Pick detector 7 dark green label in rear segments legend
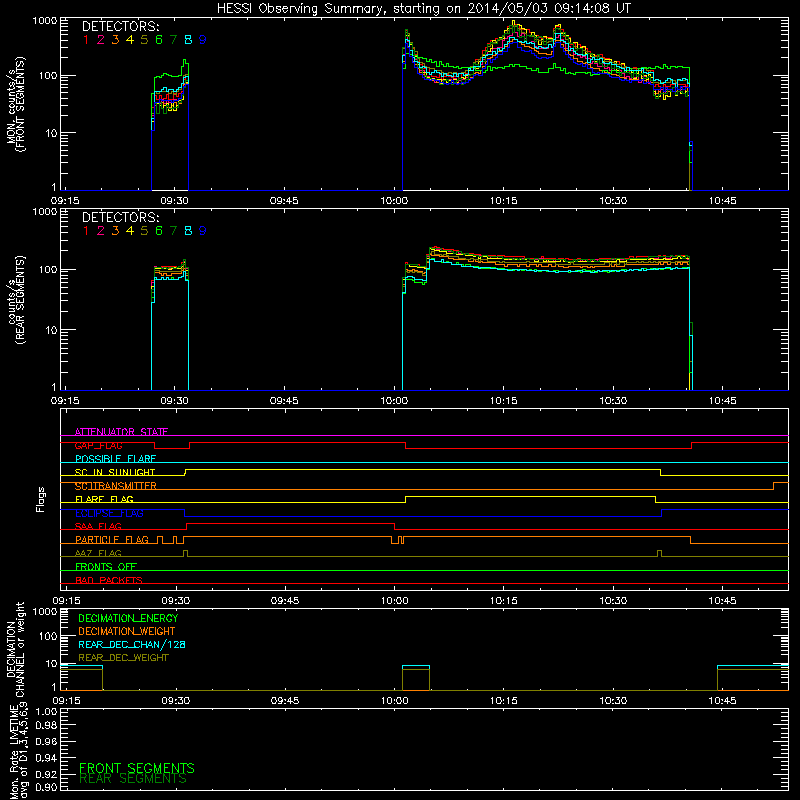 click(x=173, y=231)
